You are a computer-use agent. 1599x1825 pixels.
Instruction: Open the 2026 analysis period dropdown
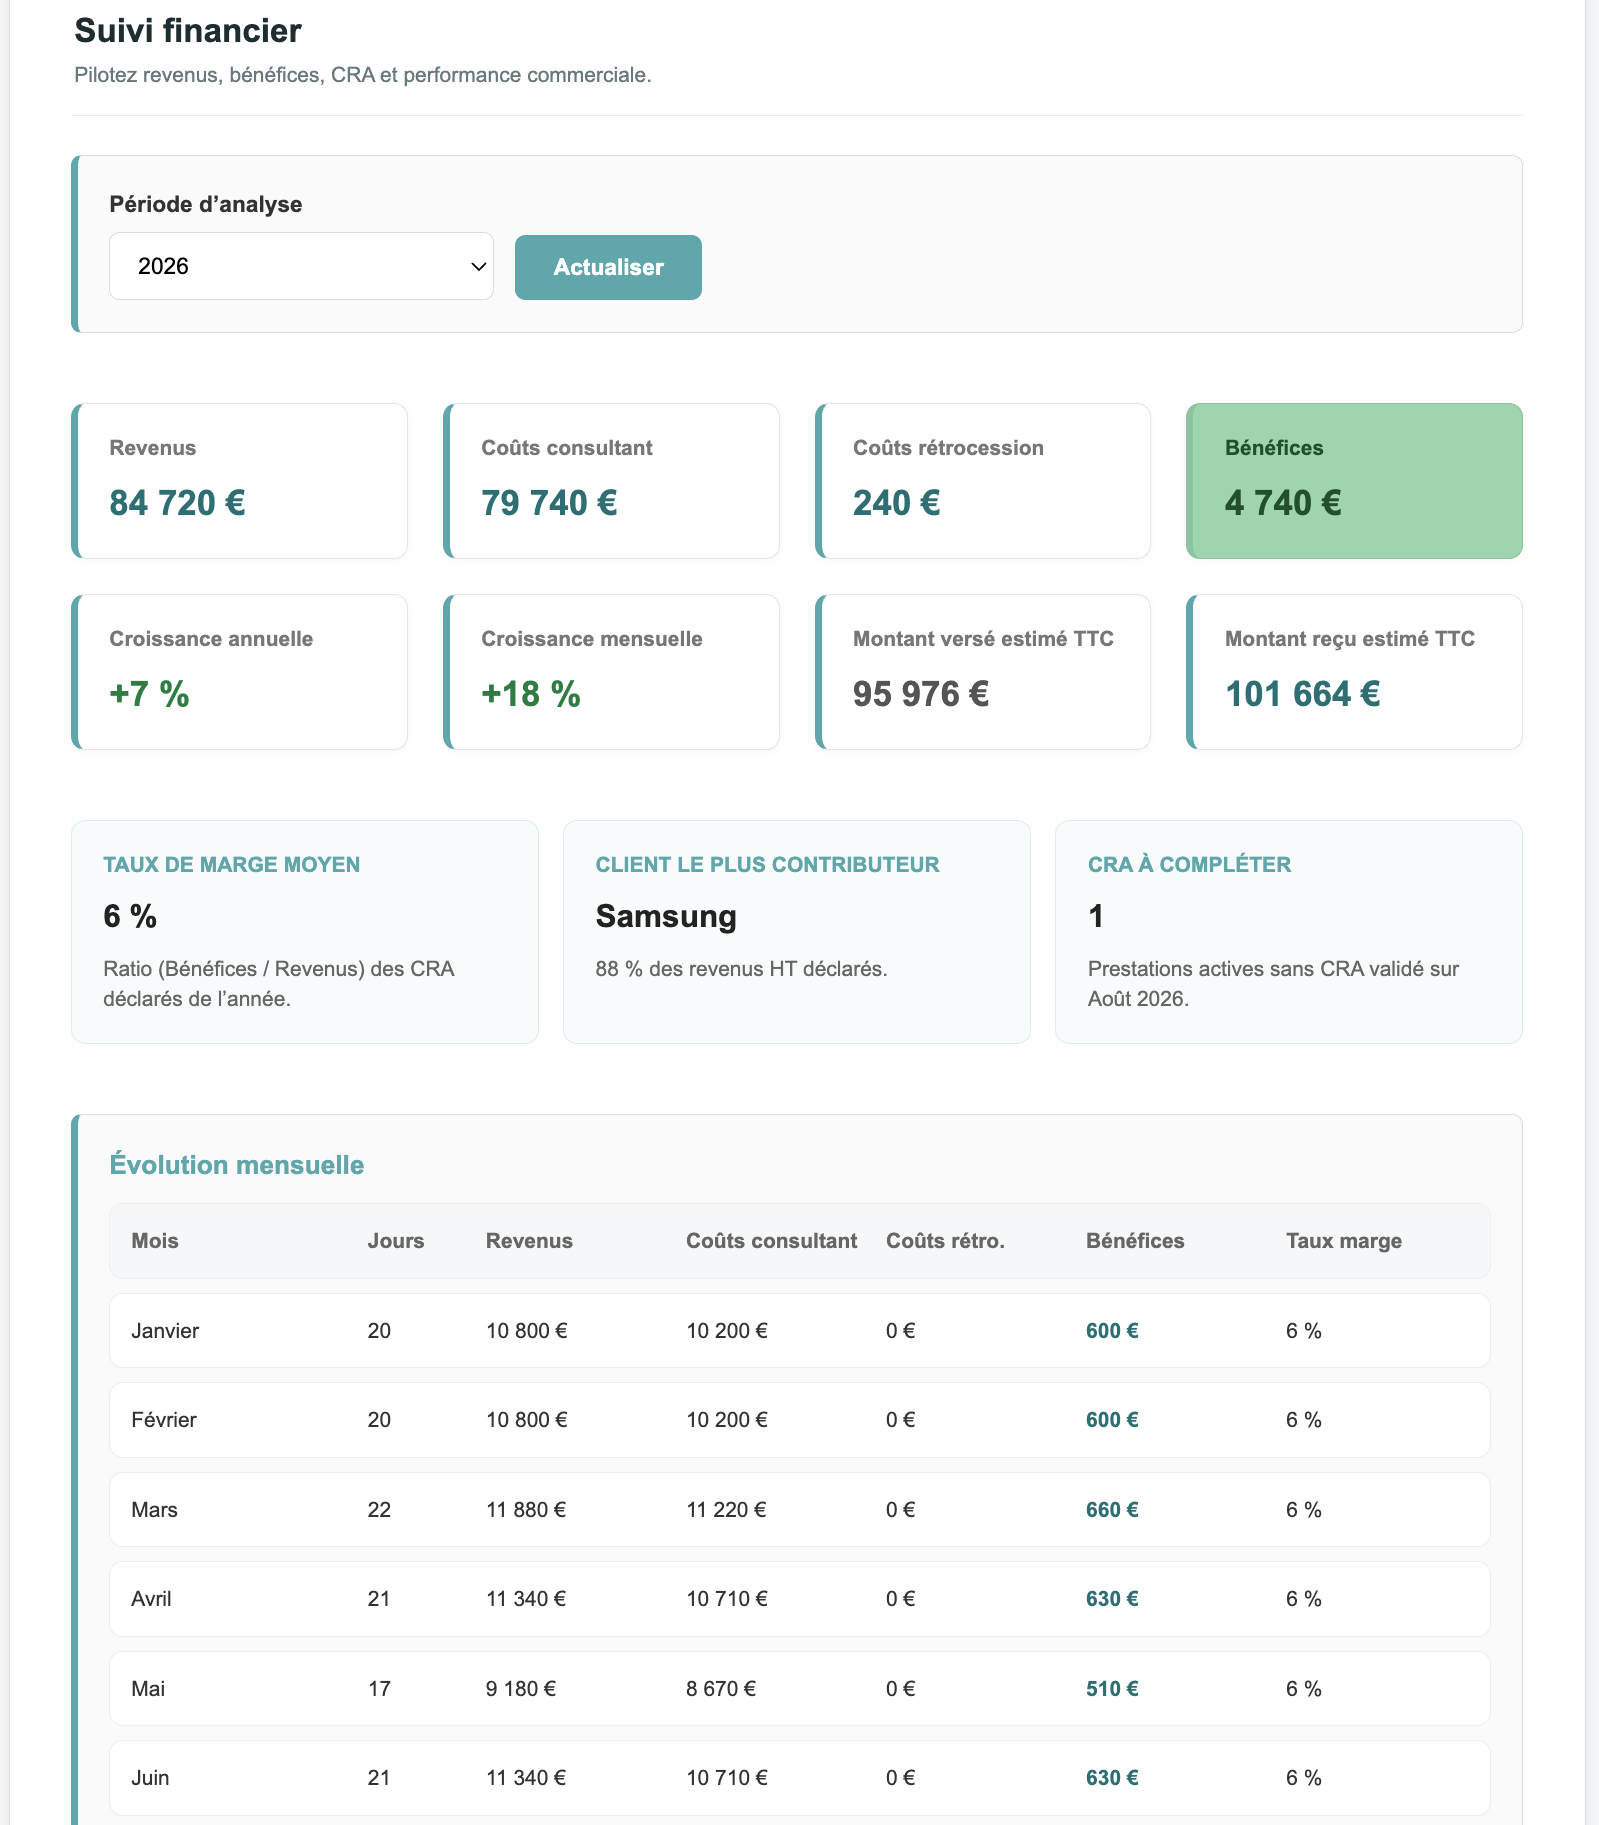tap(301, 266)
